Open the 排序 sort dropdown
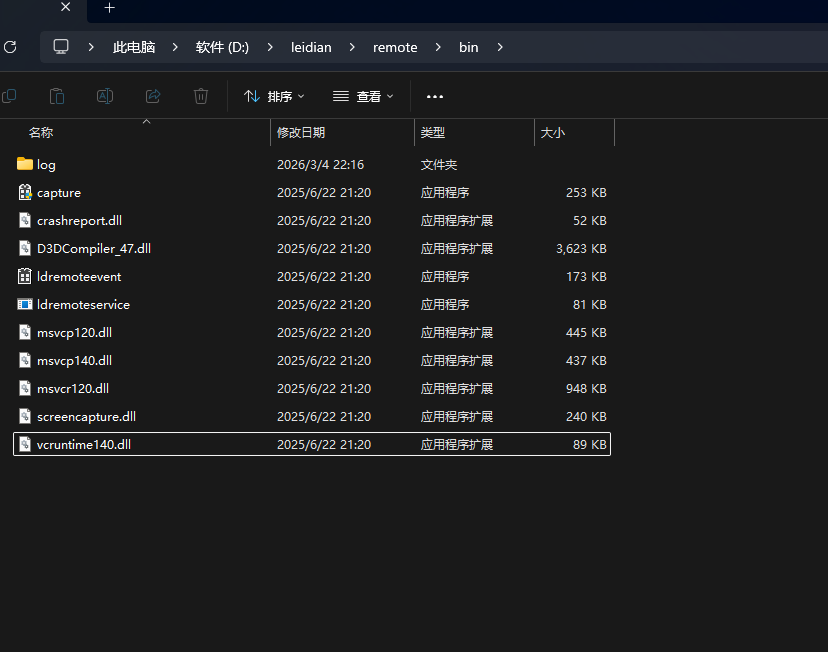Image resolution: width=828 pixels, height=652 pixels. click(275, 96)
